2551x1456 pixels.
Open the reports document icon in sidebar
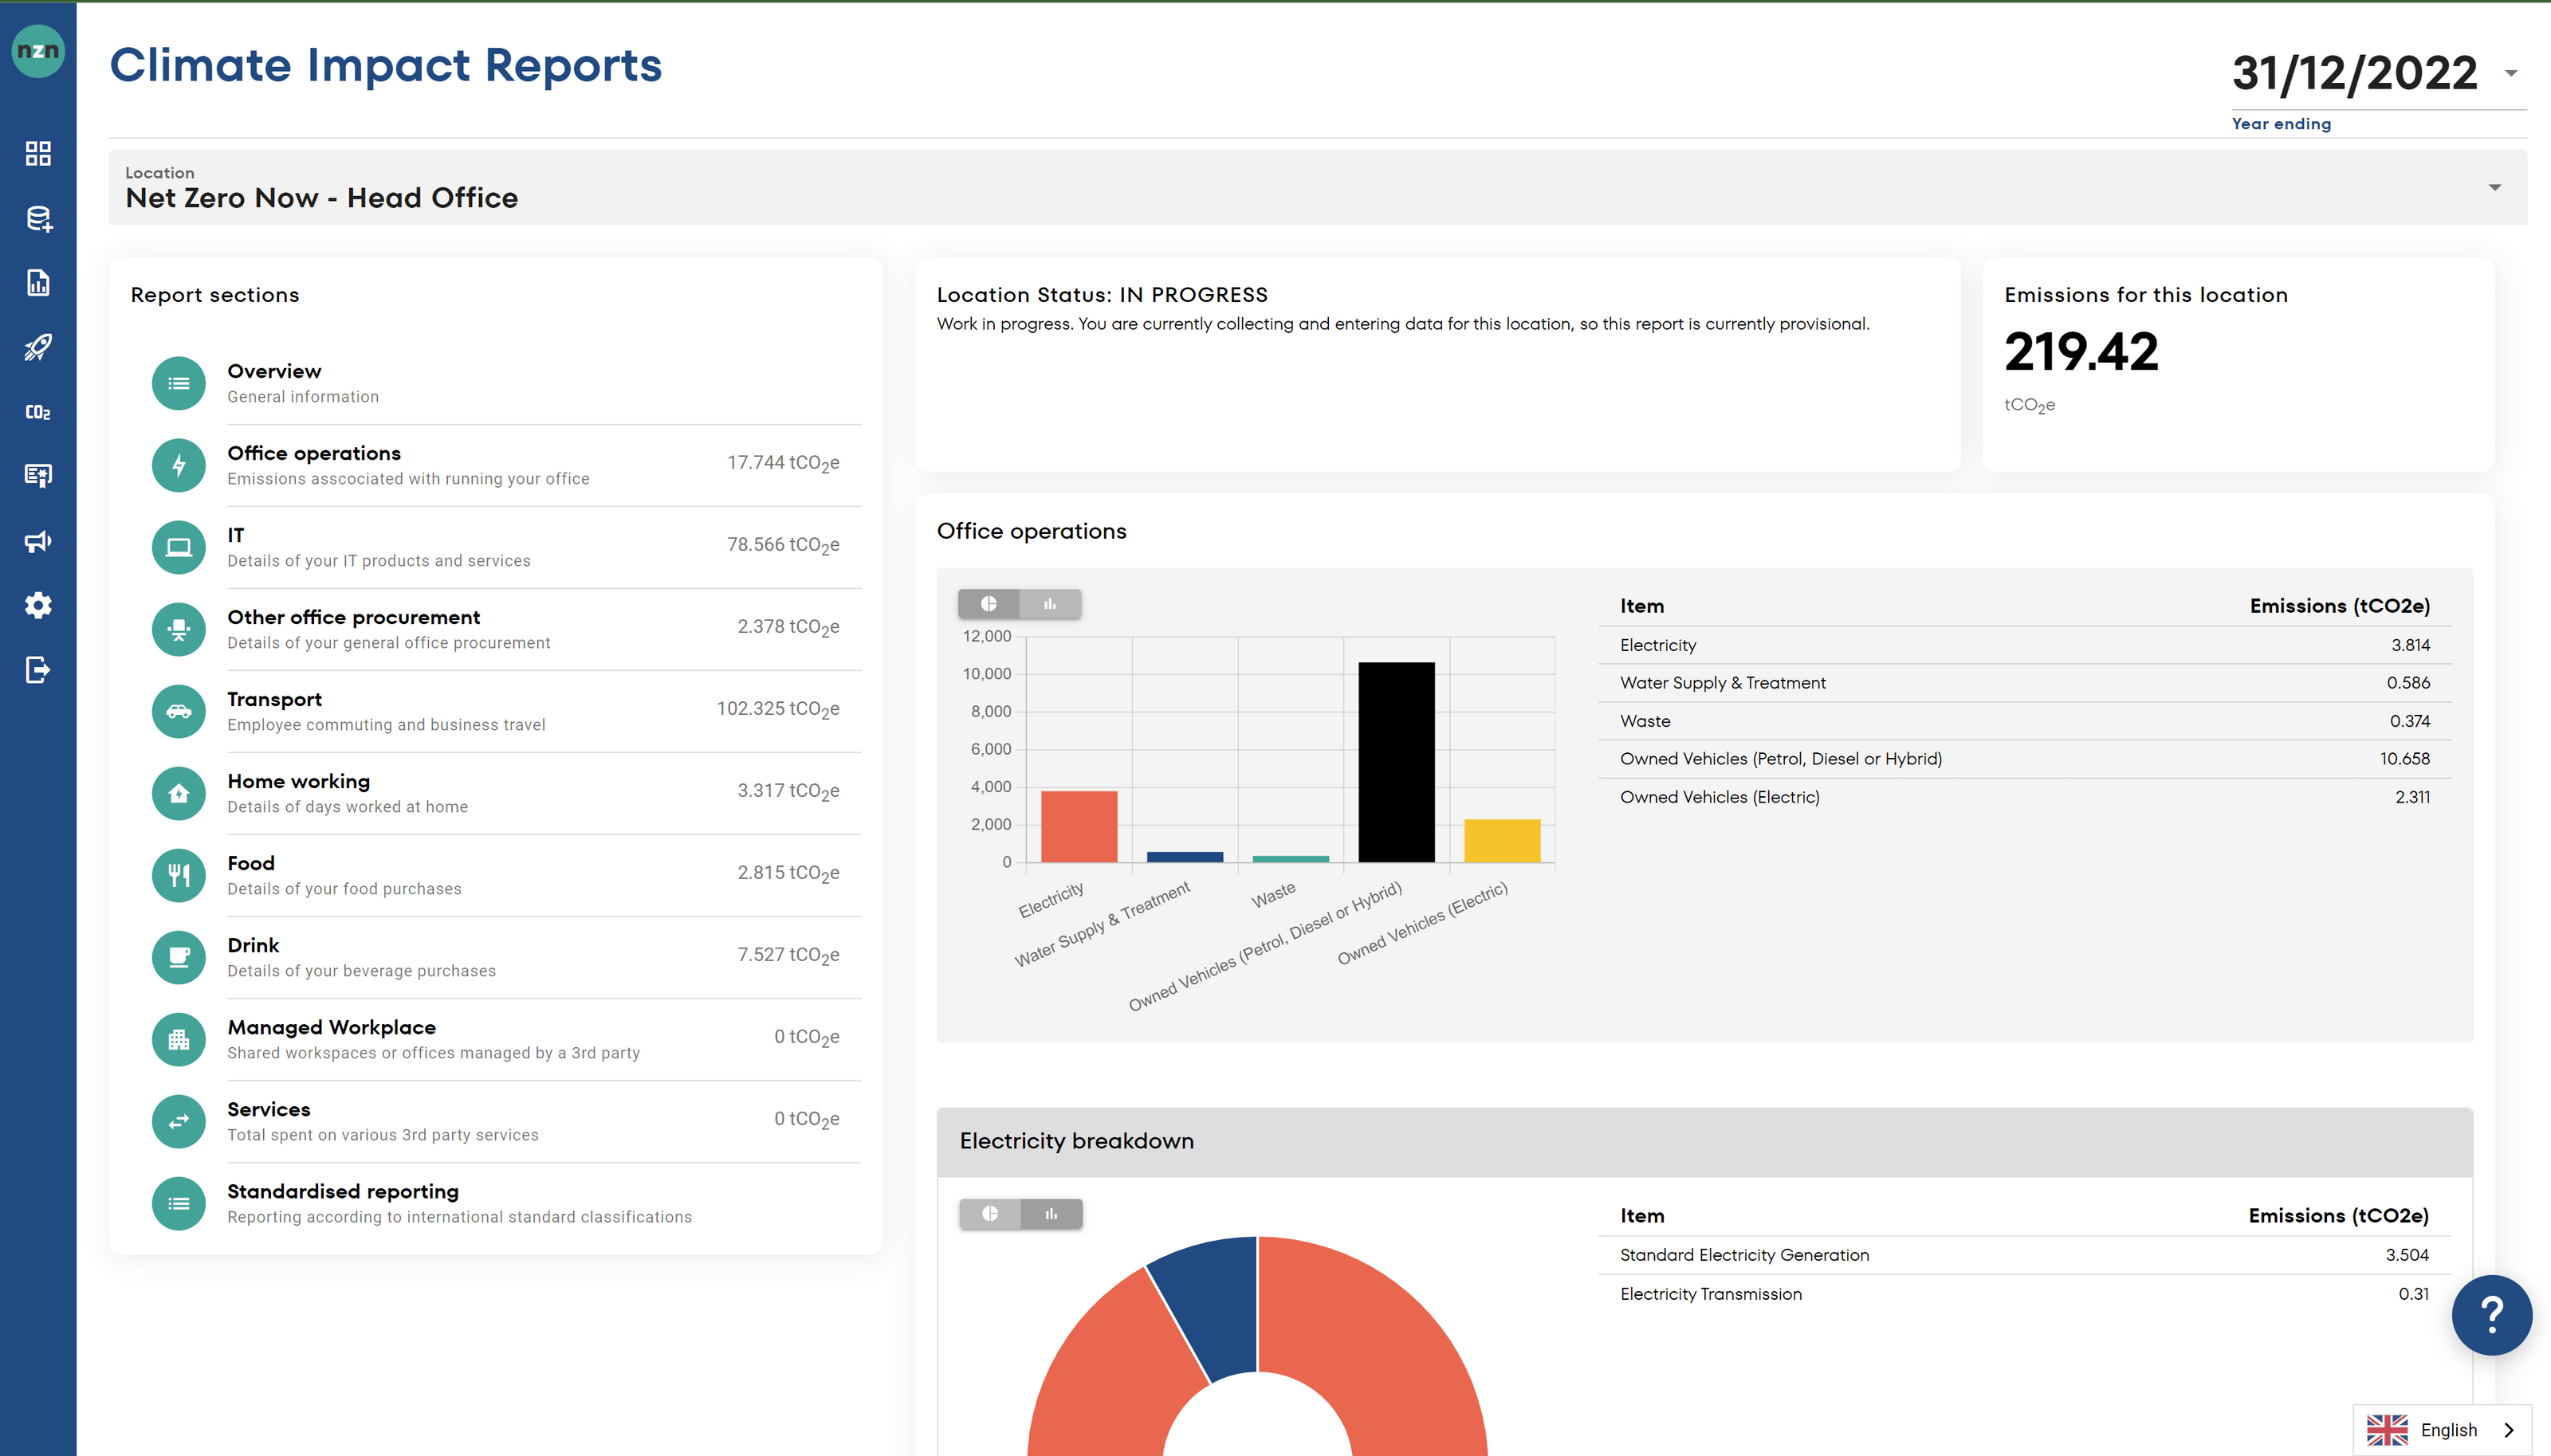pos(38,282)
